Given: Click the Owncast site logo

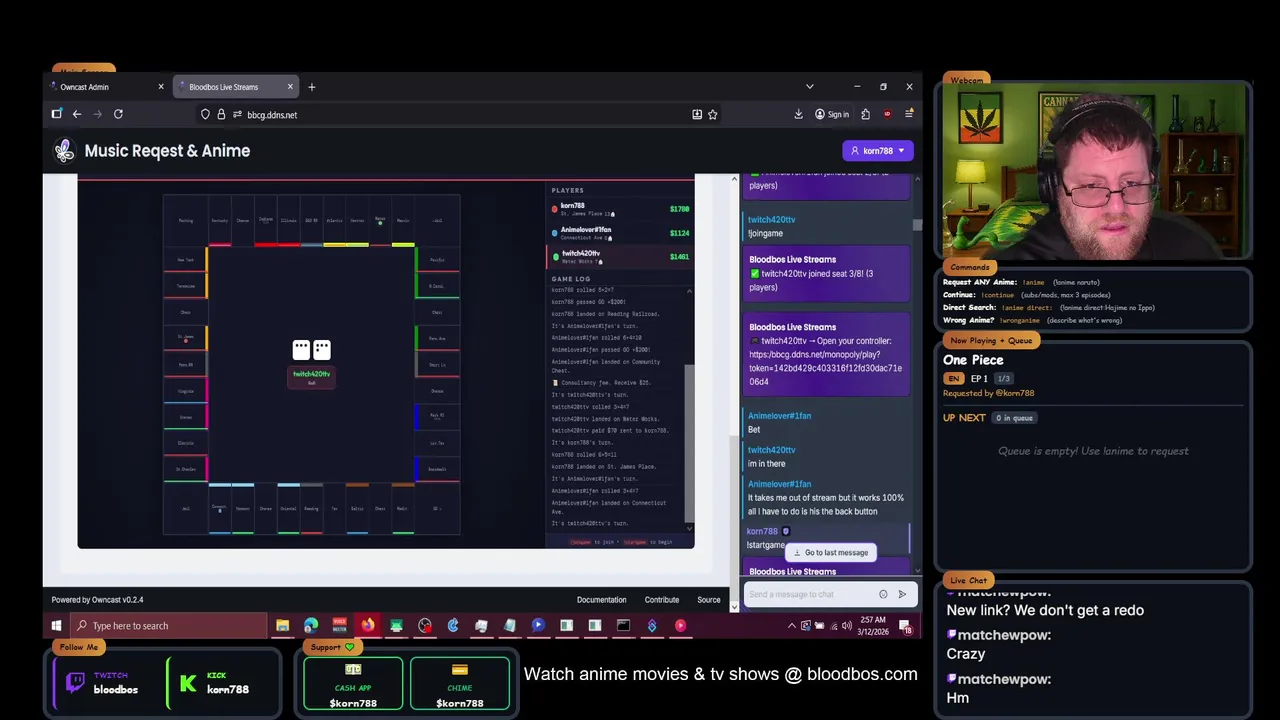Looking at the screenshot, I should [65, 151].
